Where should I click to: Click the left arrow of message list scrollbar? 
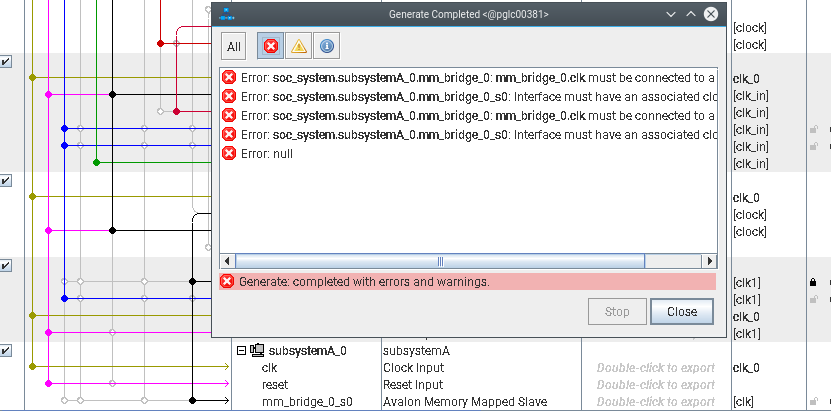click(x=227, y=261)
